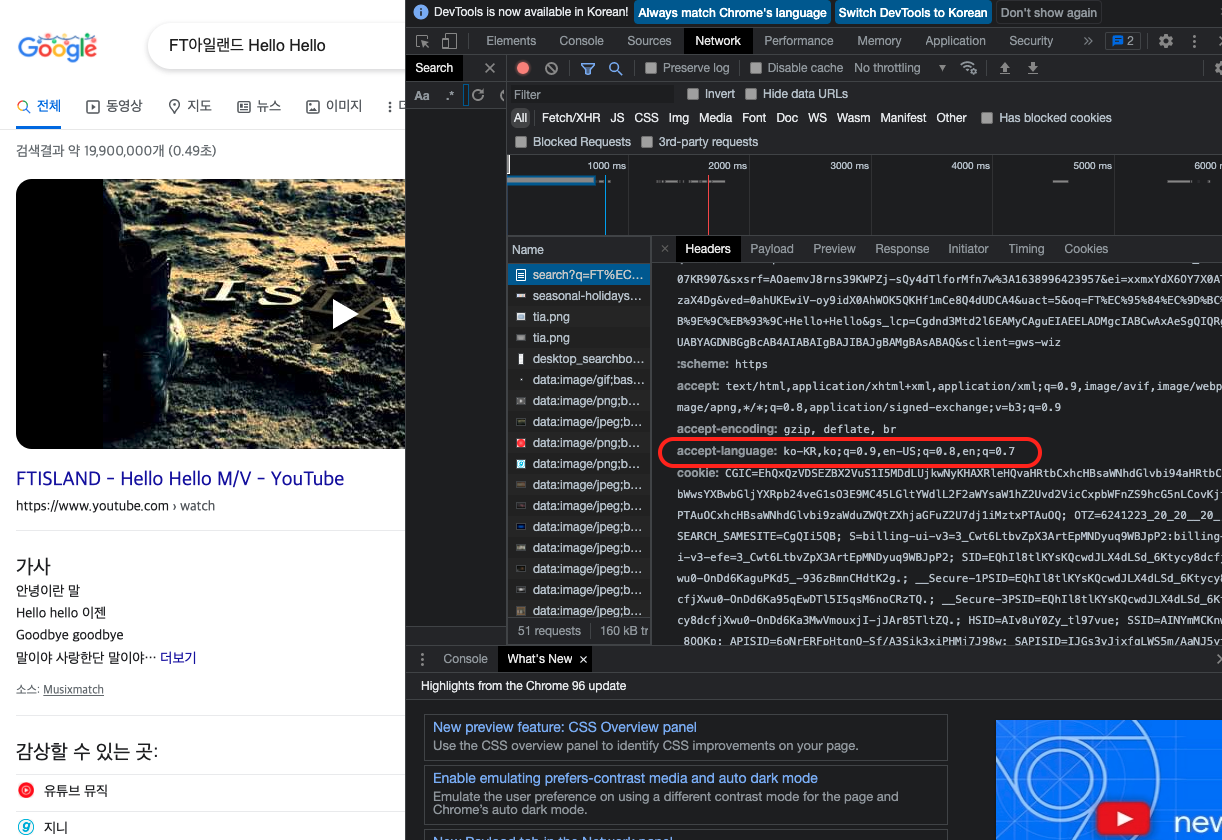1222x840 pixels.
Task: Refresh the search results icon
Action: pos(478,95)
